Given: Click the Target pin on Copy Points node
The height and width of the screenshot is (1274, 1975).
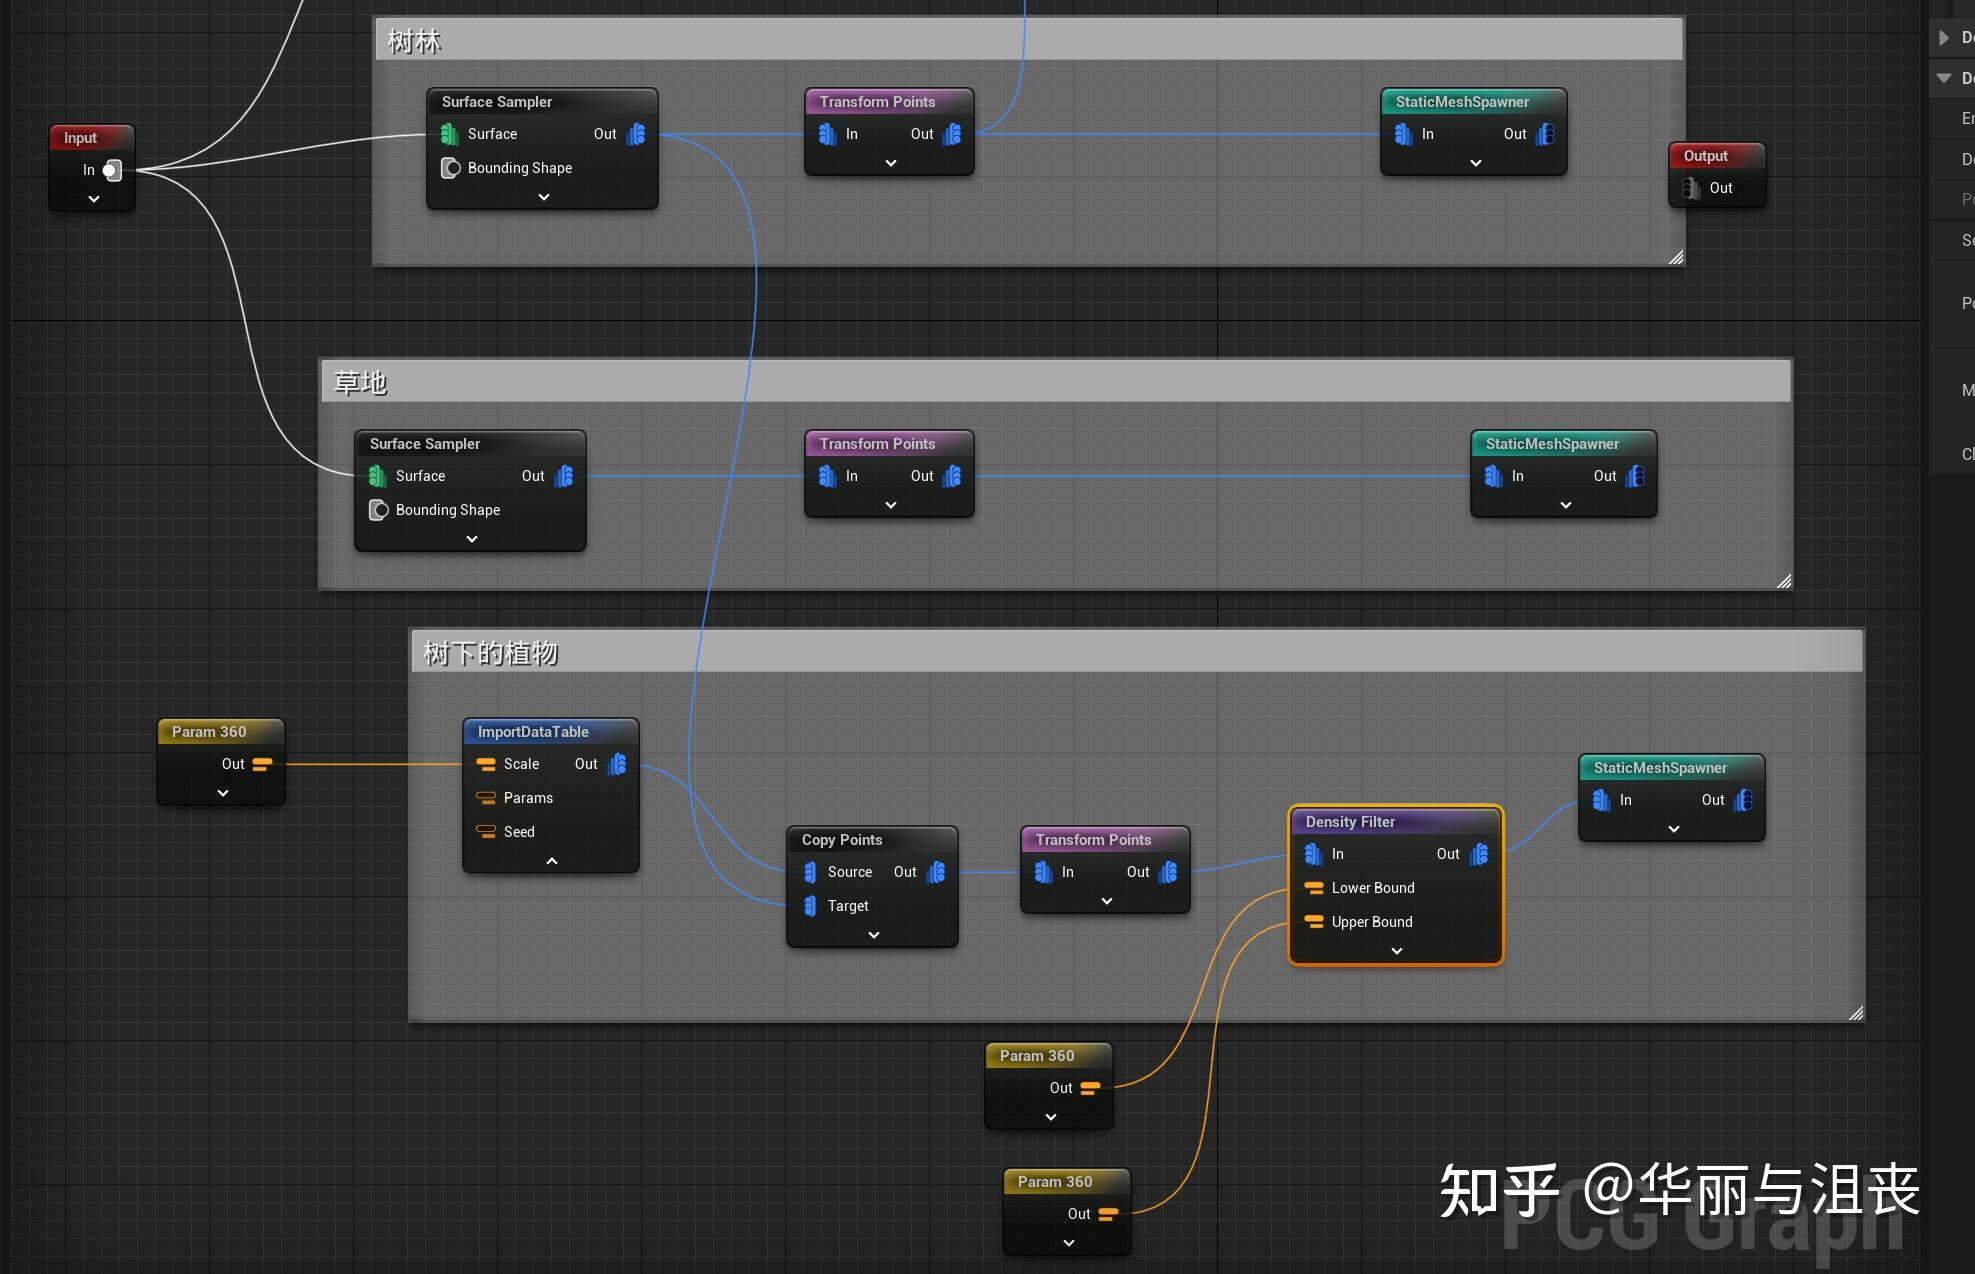Looking at the screenshot, I should coord(810,906).
